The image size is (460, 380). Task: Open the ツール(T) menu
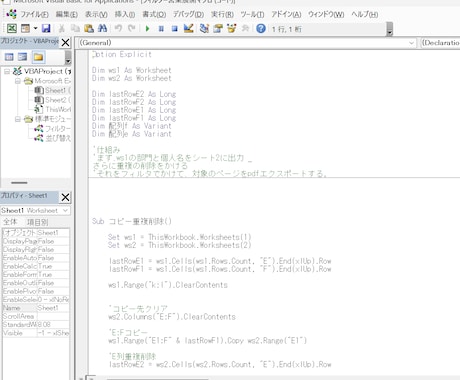click(x=252, y=14)
